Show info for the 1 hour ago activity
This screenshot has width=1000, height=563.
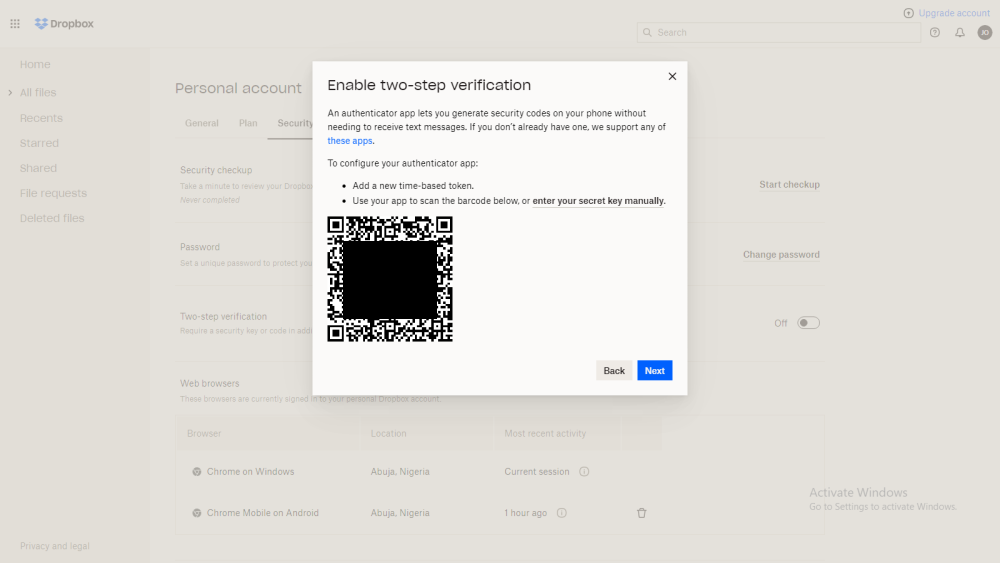[x=561, y=513]
